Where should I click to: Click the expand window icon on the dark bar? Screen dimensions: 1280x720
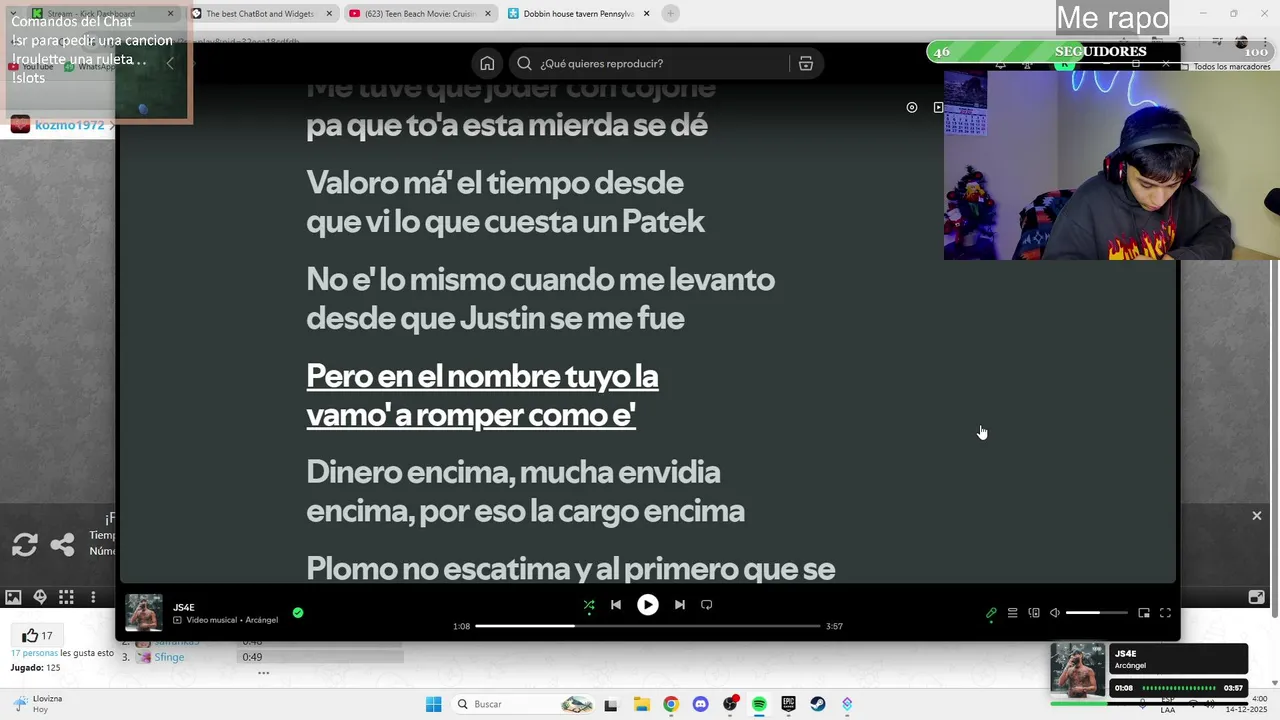click(x=1257, y=597)
